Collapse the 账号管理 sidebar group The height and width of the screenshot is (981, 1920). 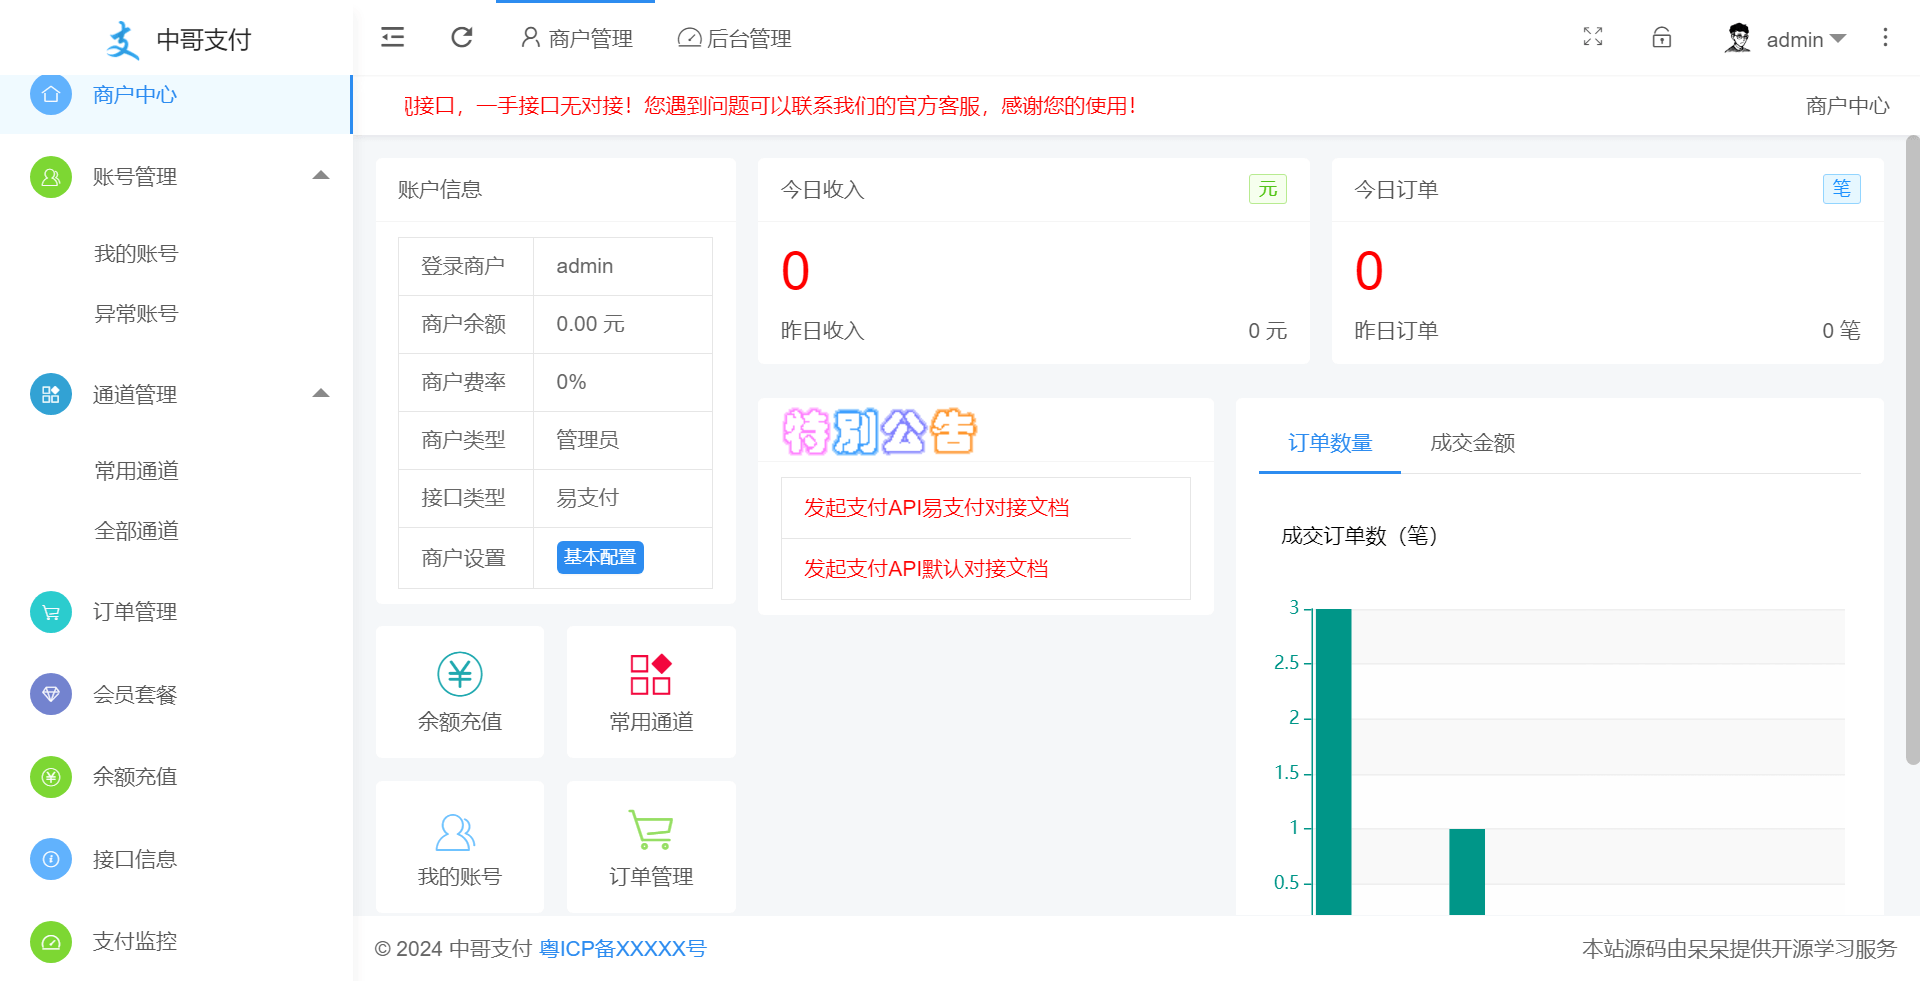(320, 176)
